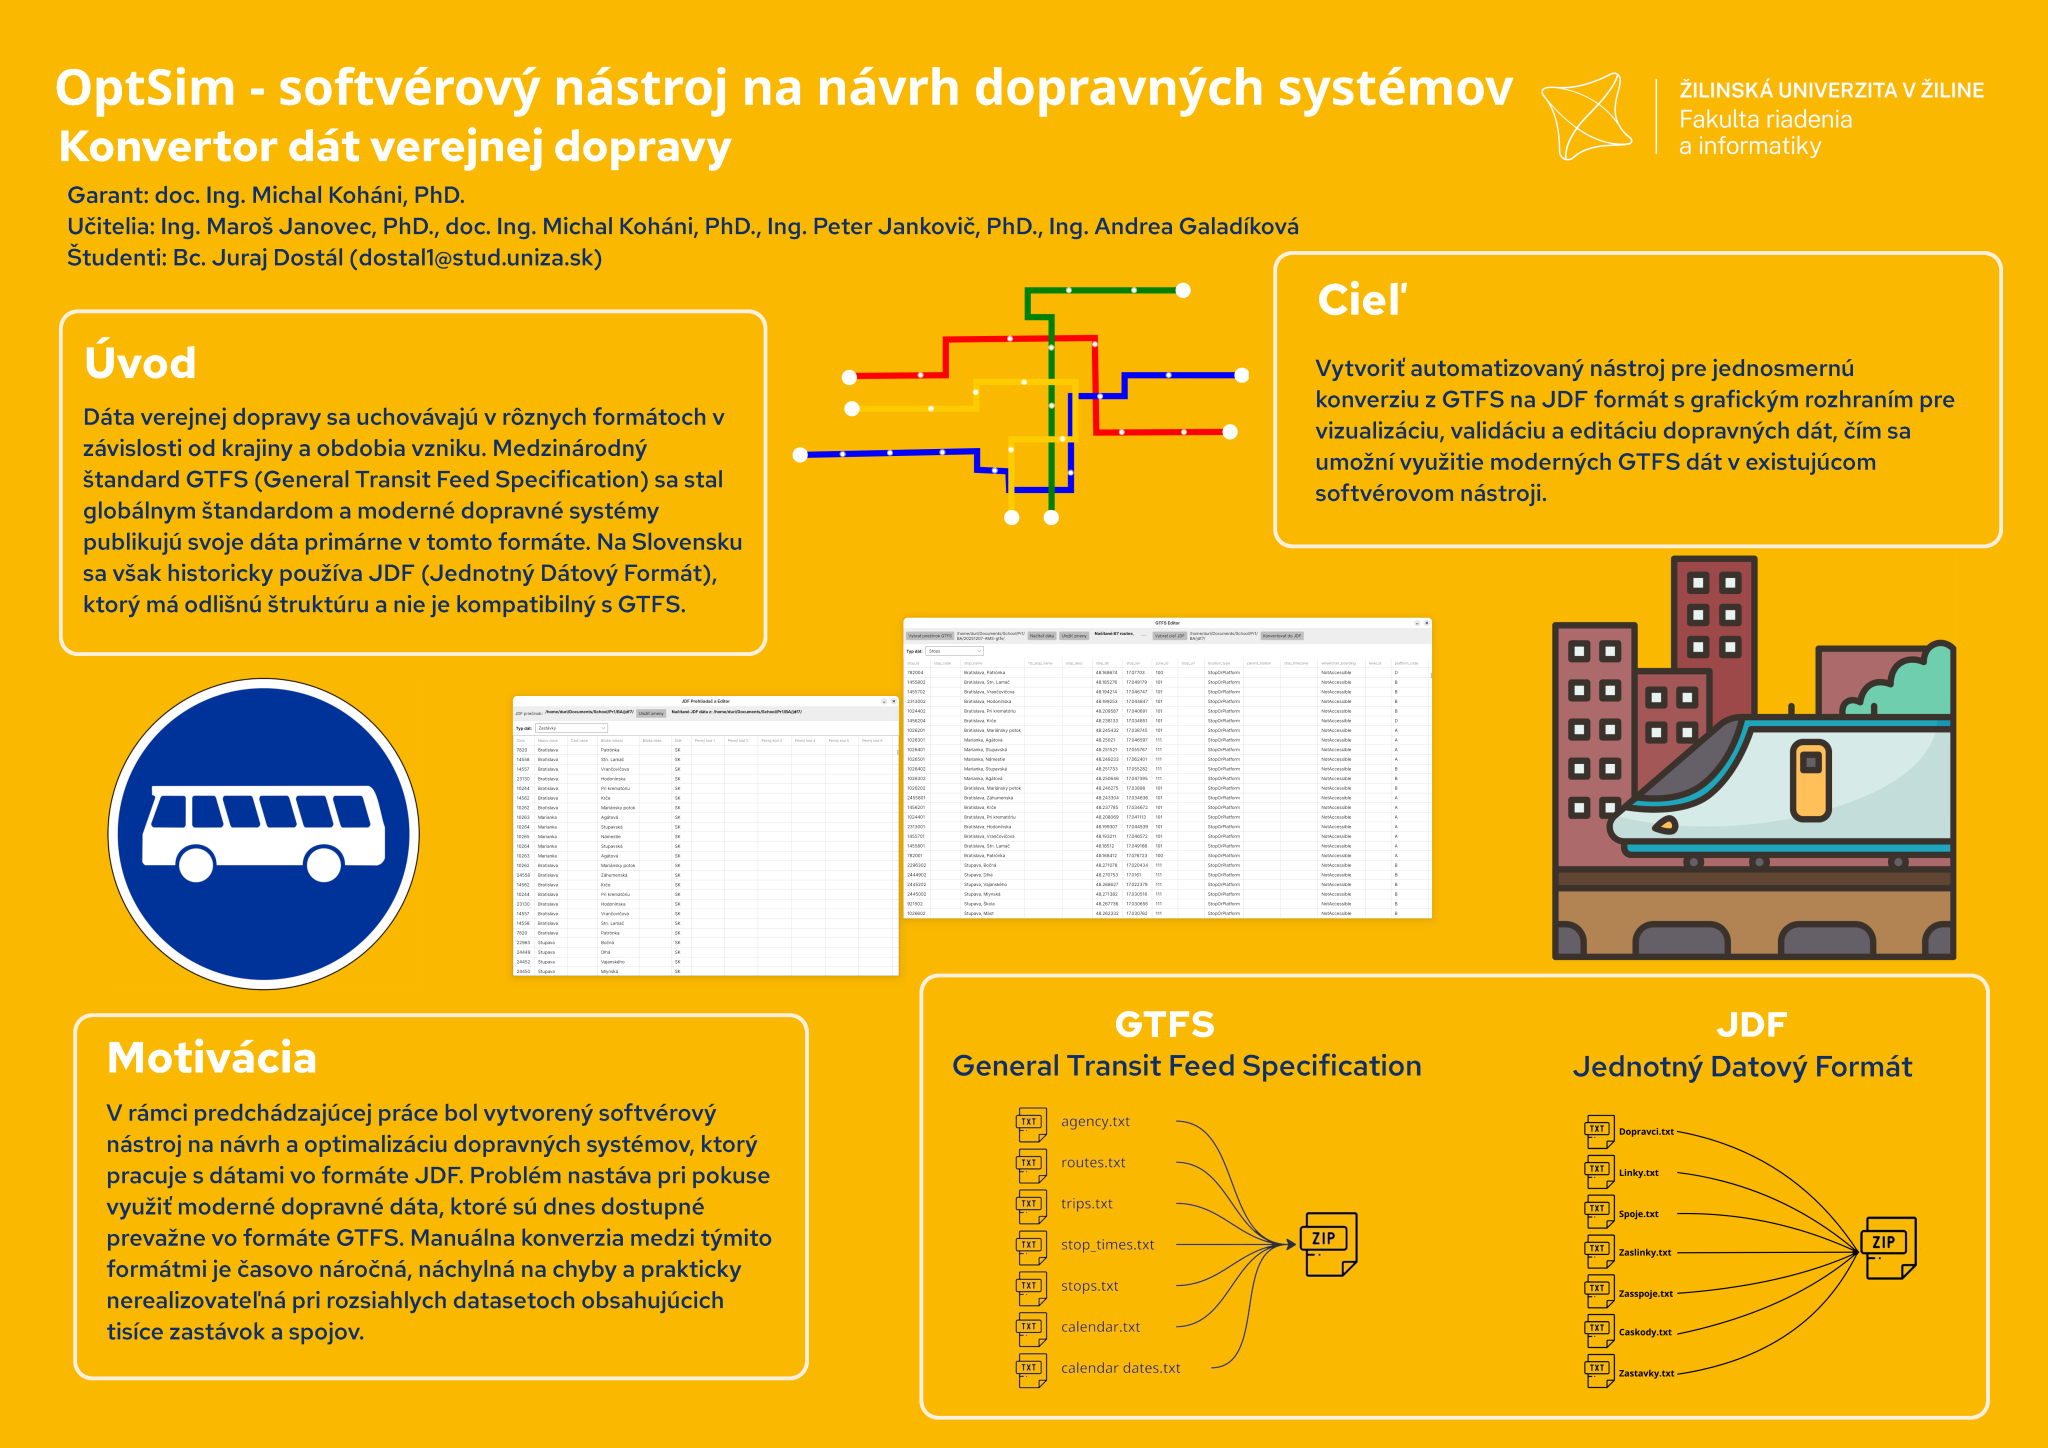Click JDF Prehliadač a Editor window title
The height and width of the screenshot is (1448, 2048).
click(705, 701)
